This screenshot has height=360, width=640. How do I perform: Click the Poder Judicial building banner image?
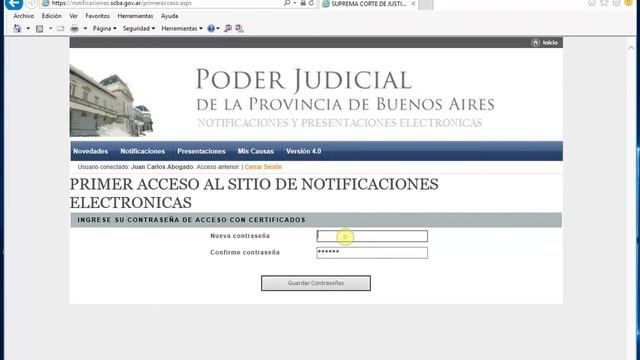point(111,101)
